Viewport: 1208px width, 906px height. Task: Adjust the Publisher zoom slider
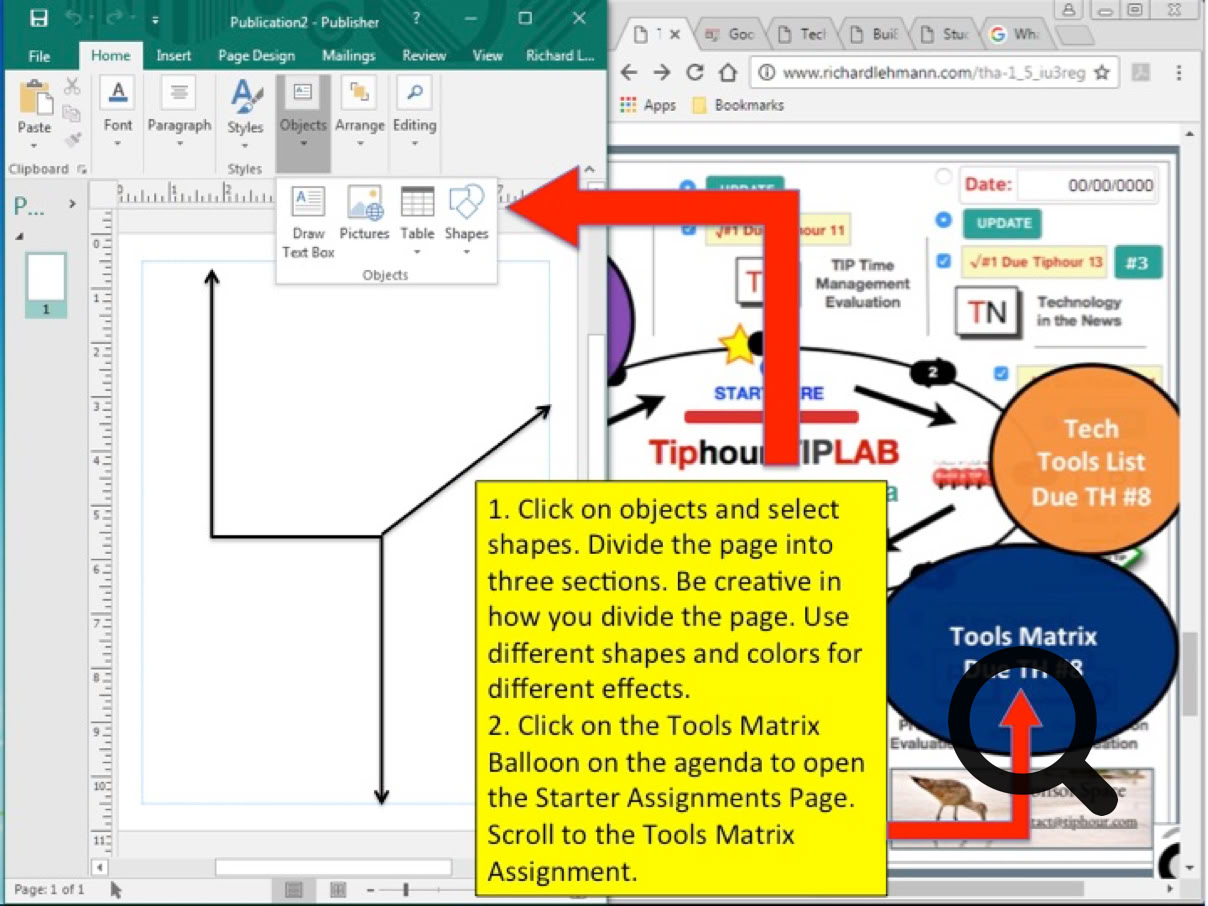406,889
